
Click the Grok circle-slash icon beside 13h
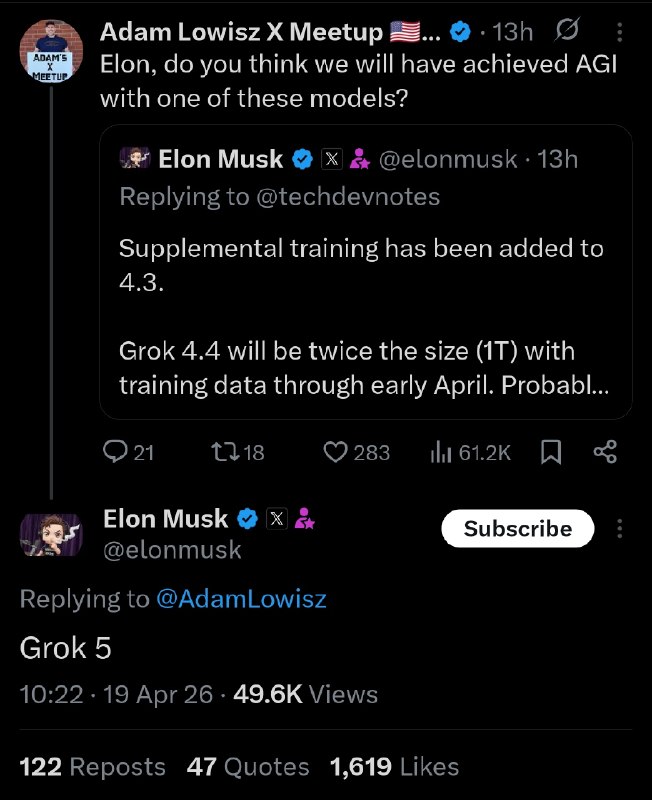[567, 33]
